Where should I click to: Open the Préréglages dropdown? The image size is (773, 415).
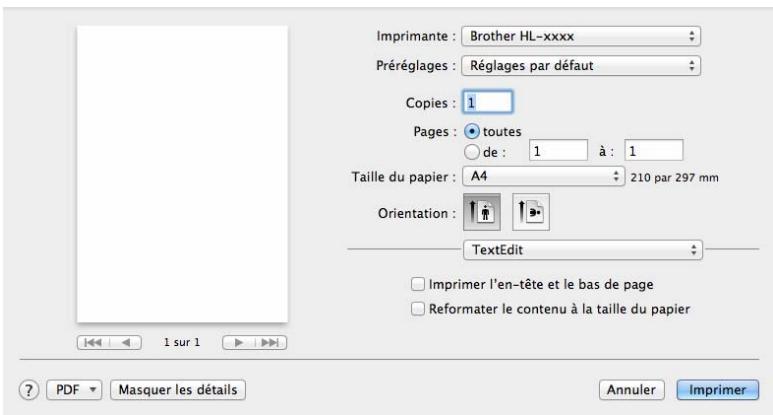[x=581, y=66]
